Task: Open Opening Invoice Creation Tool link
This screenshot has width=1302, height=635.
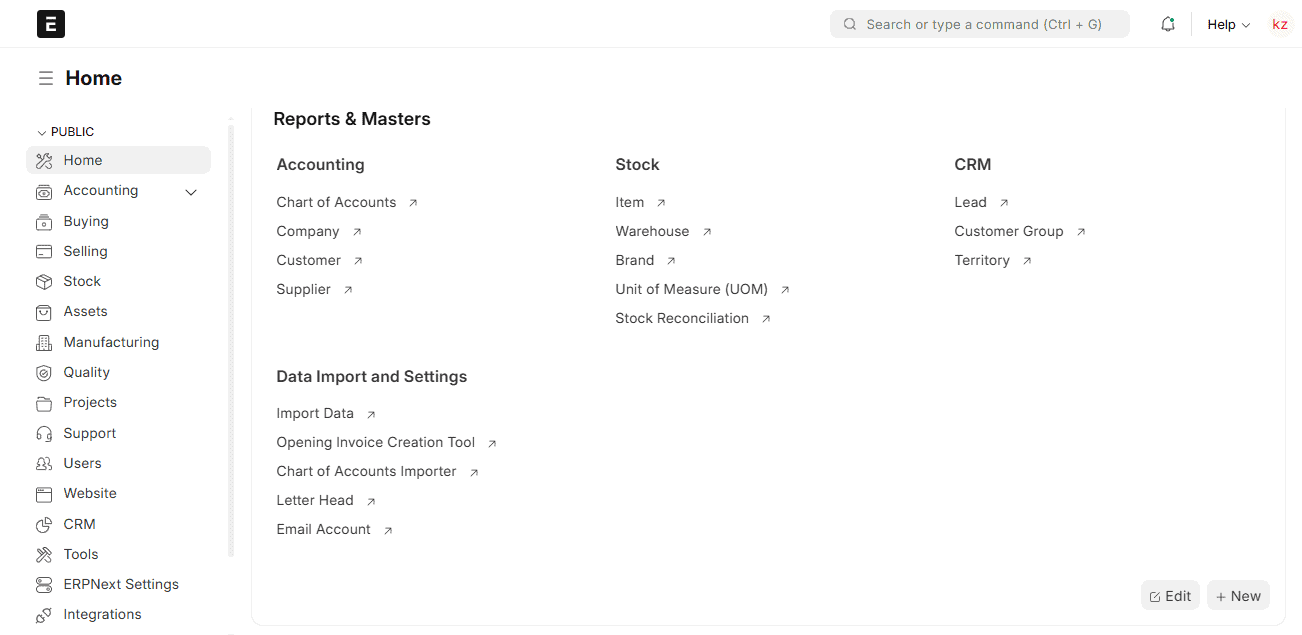Action: coord(376,442)
